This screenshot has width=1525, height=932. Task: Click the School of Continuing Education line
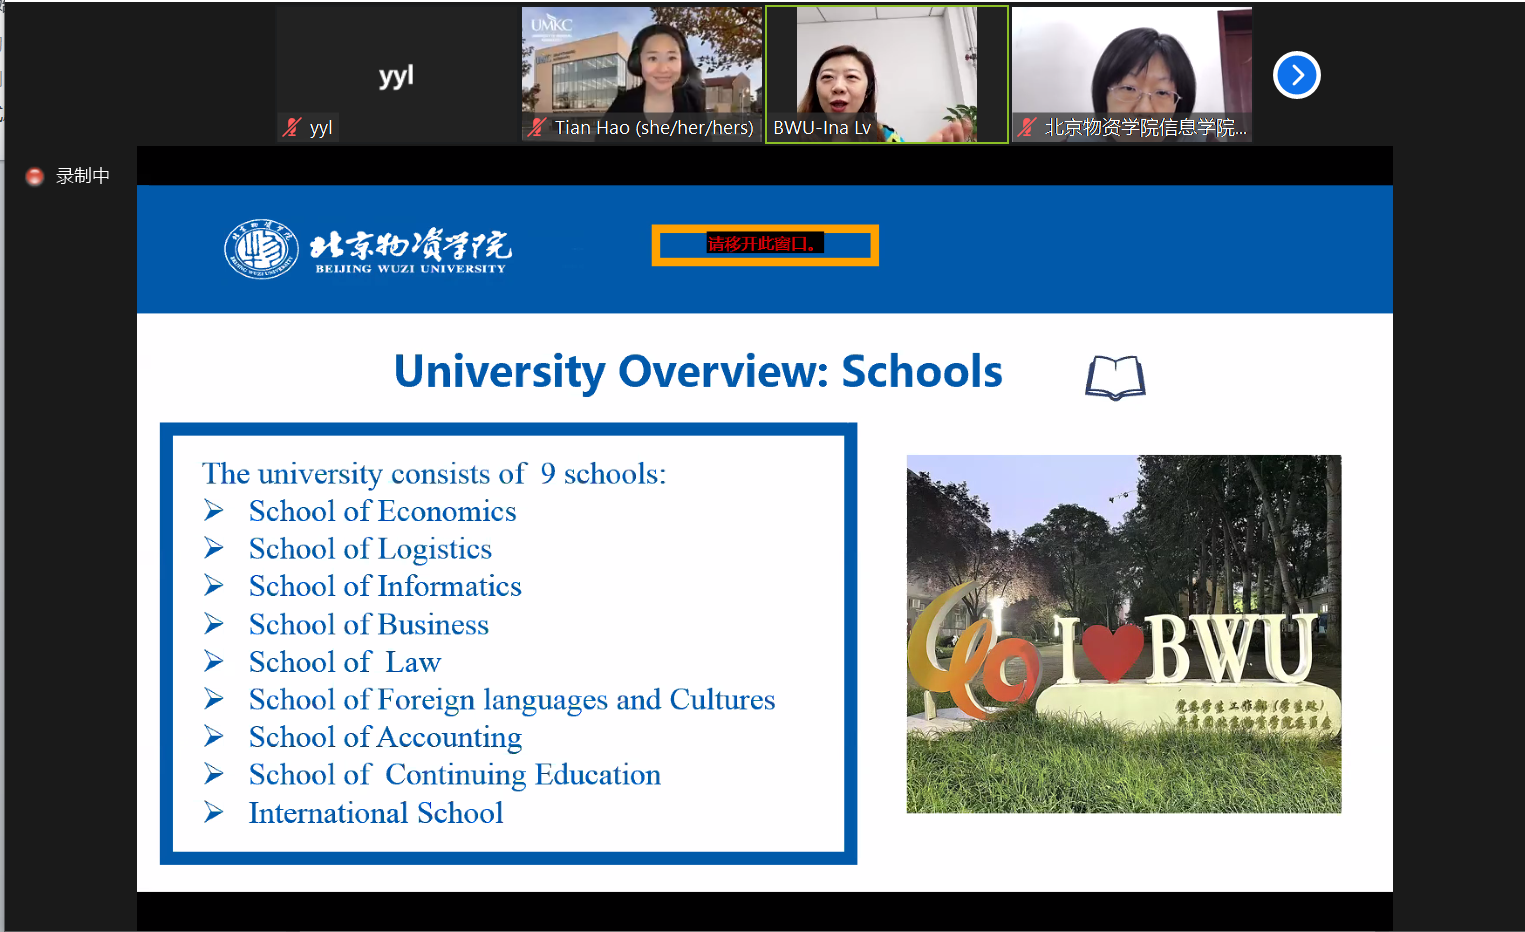tap(454, 775)
